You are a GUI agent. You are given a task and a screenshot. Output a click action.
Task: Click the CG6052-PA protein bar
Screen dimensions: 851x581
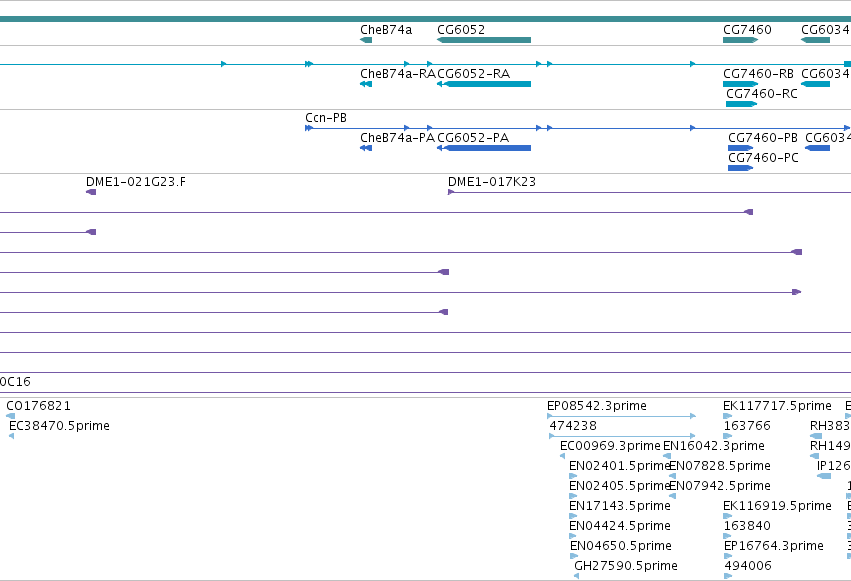tap(484, 148)
